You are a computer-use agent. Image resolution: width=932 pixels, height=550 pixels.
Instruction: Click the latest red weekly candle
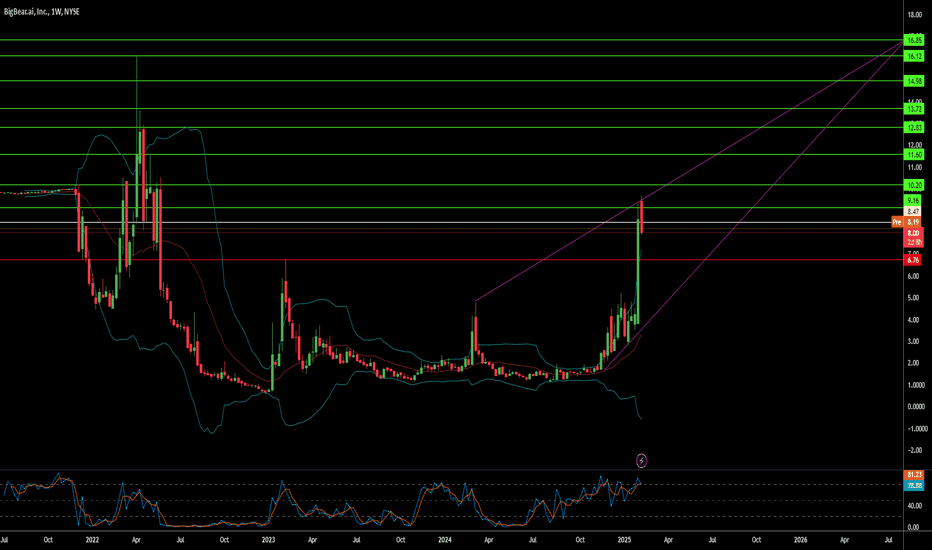641,217
